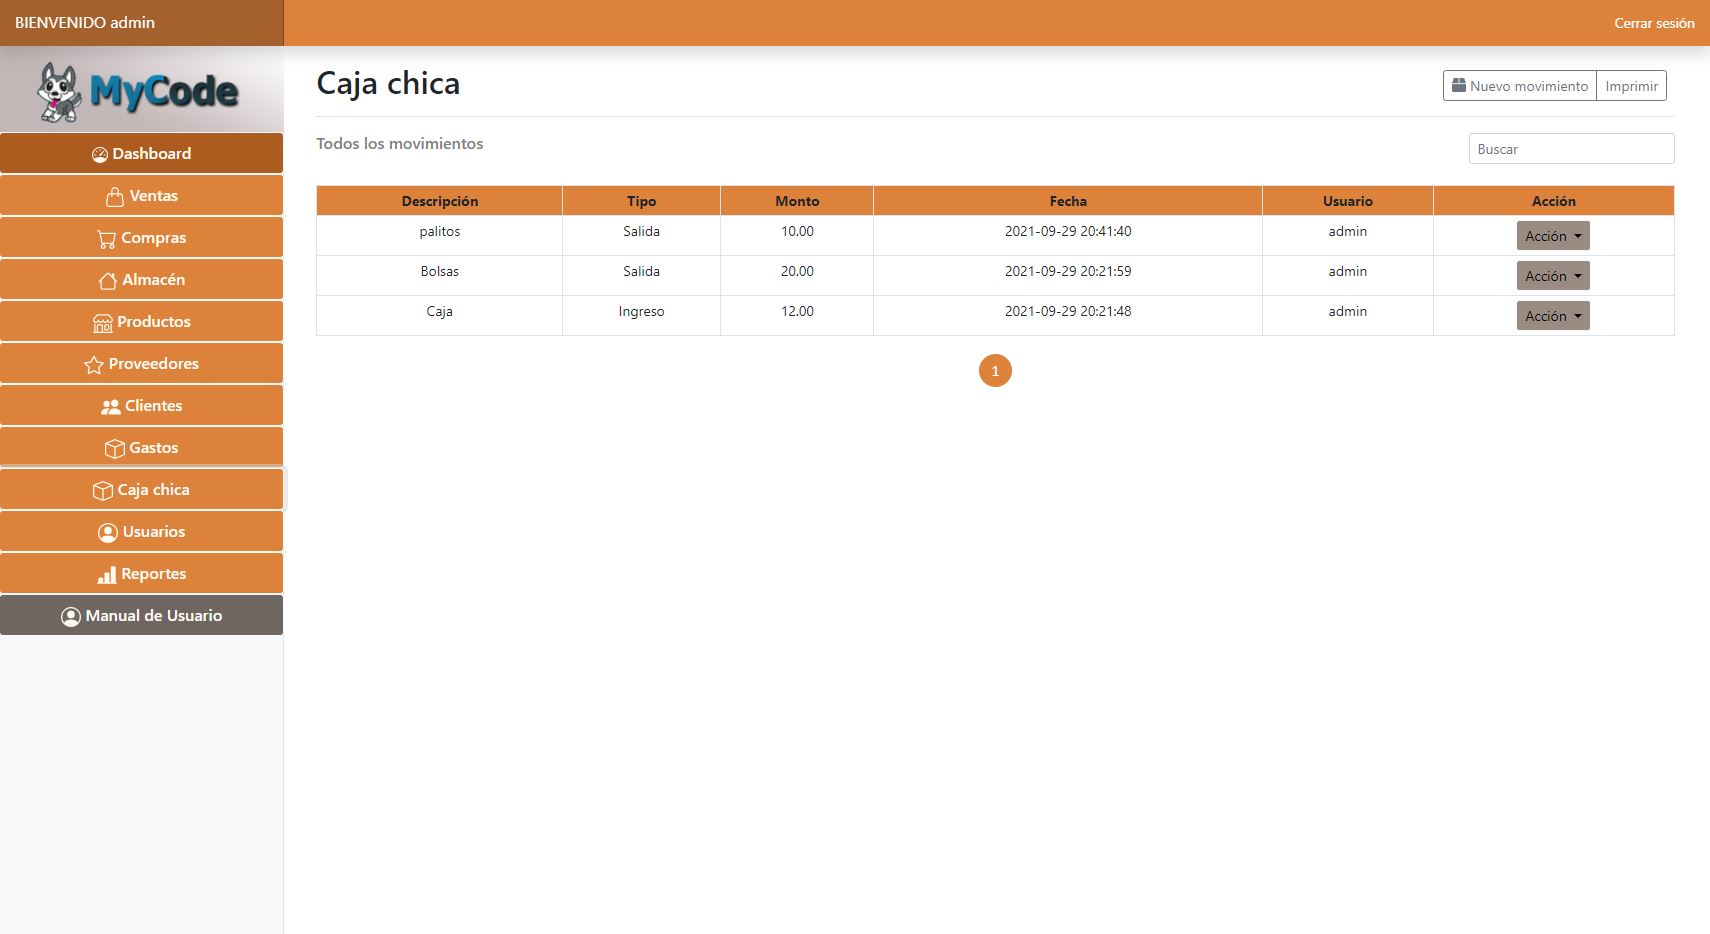Click the Reportes bar chart icon
The image size is (1710, 934).
pos(106,575)
